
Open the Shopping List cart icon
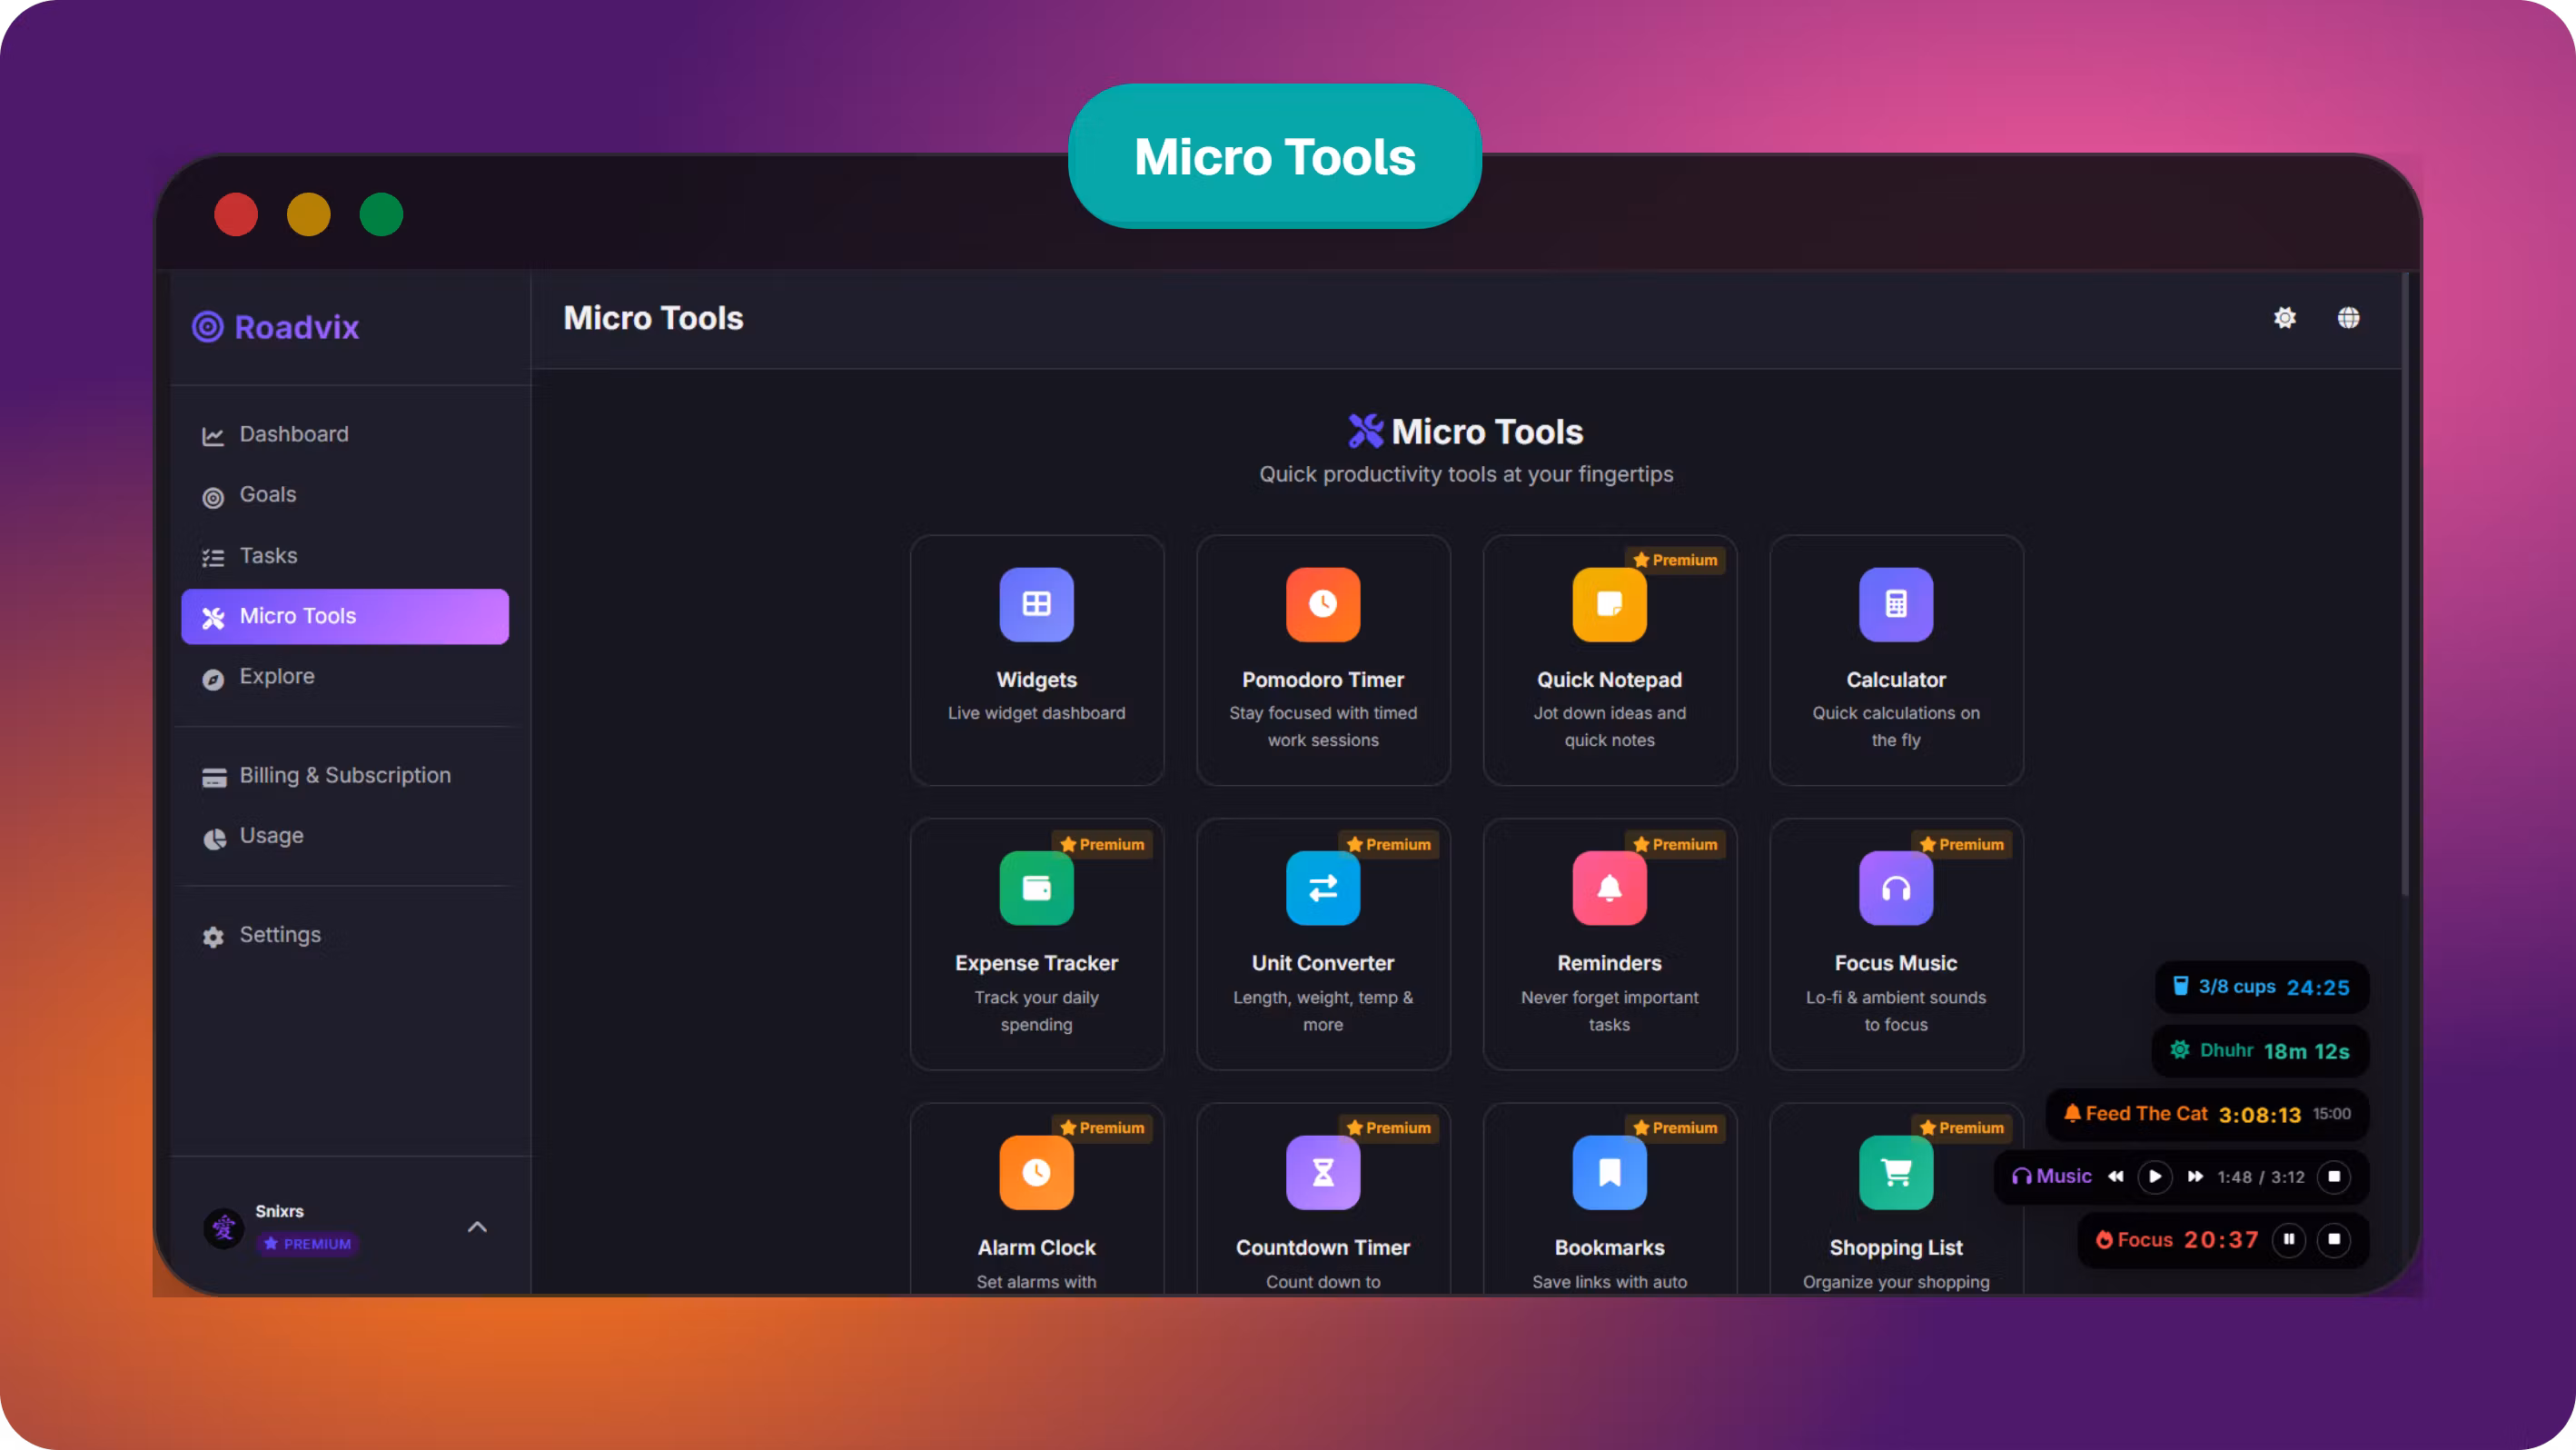point(1896,1172)
